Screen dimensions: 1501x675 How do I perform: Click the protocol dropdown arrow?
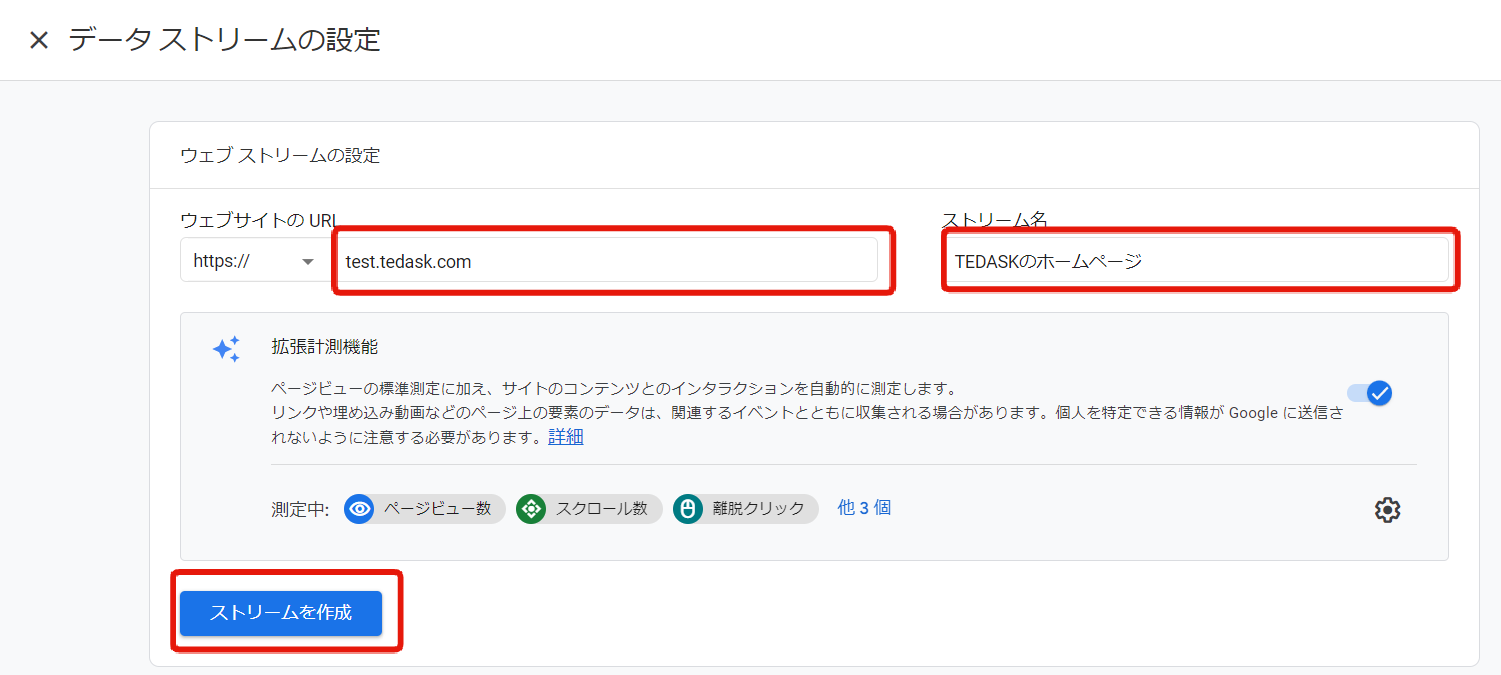(x=308, y=262)
